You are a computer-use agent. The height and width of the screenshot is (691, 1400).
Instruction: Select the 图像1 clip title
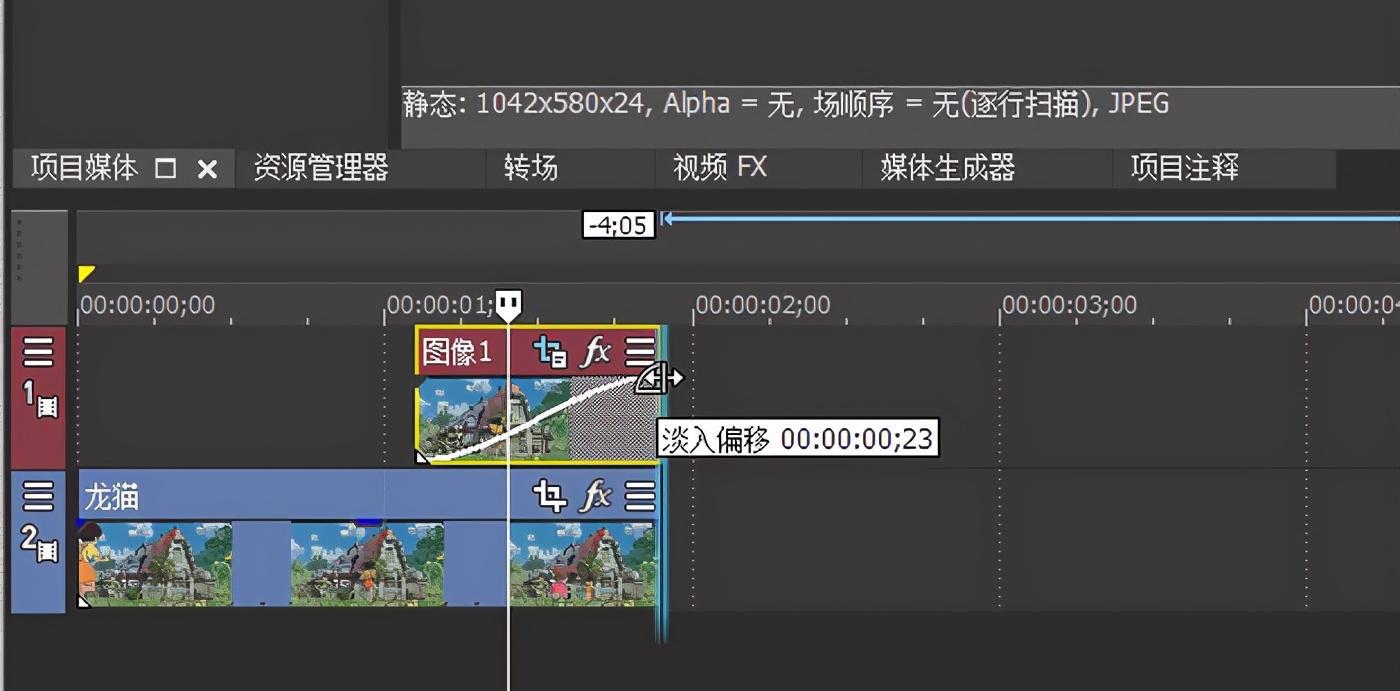tap(457, 352)
